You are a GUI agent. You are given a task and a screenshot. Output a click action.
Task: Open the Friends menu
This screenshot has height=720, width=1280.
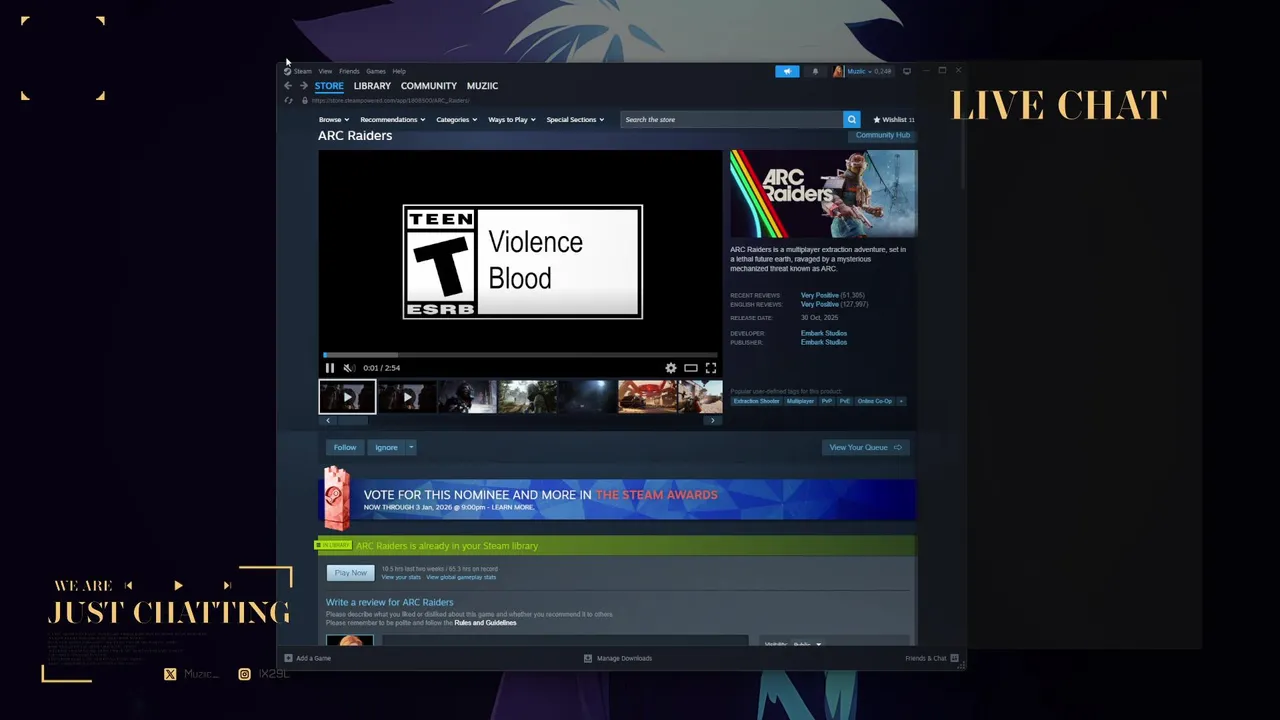tap(349, 71)
